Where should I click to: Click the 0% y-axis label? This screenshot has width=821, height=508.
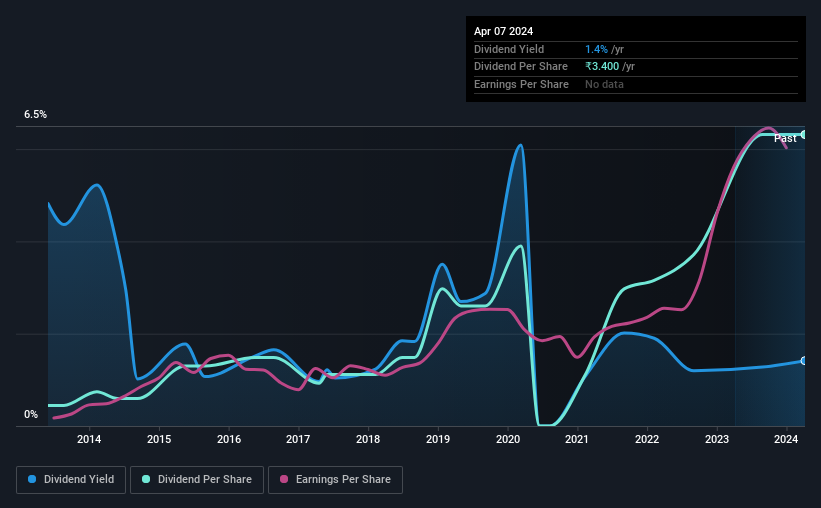pos(31,414)
